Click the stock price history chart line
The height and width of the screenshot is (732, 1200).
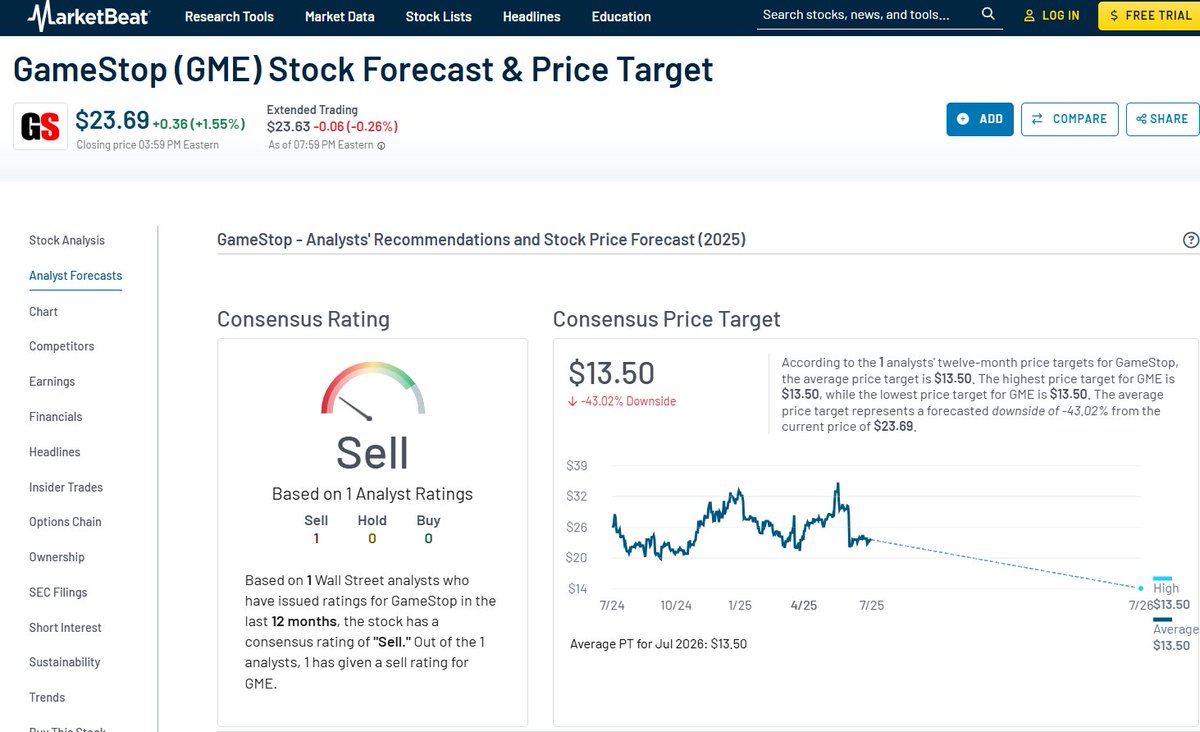[x=740, y=521]
